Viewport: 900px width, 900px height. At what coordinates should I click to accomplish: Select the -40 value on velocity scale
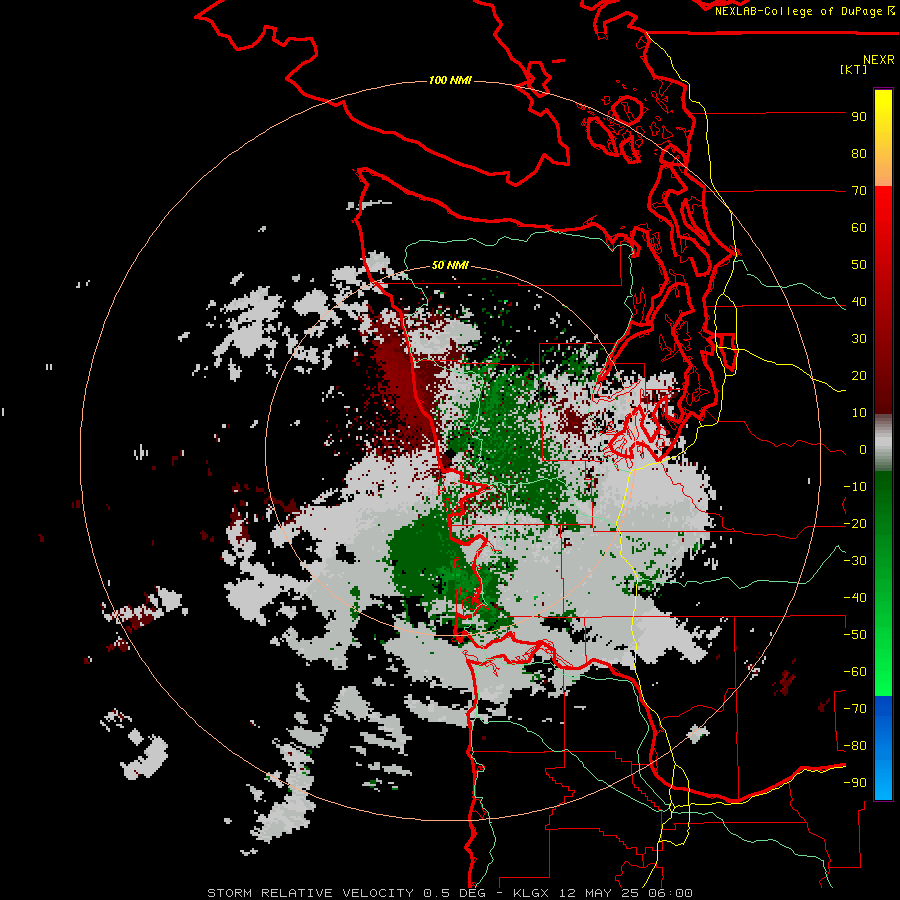[855, 598]
